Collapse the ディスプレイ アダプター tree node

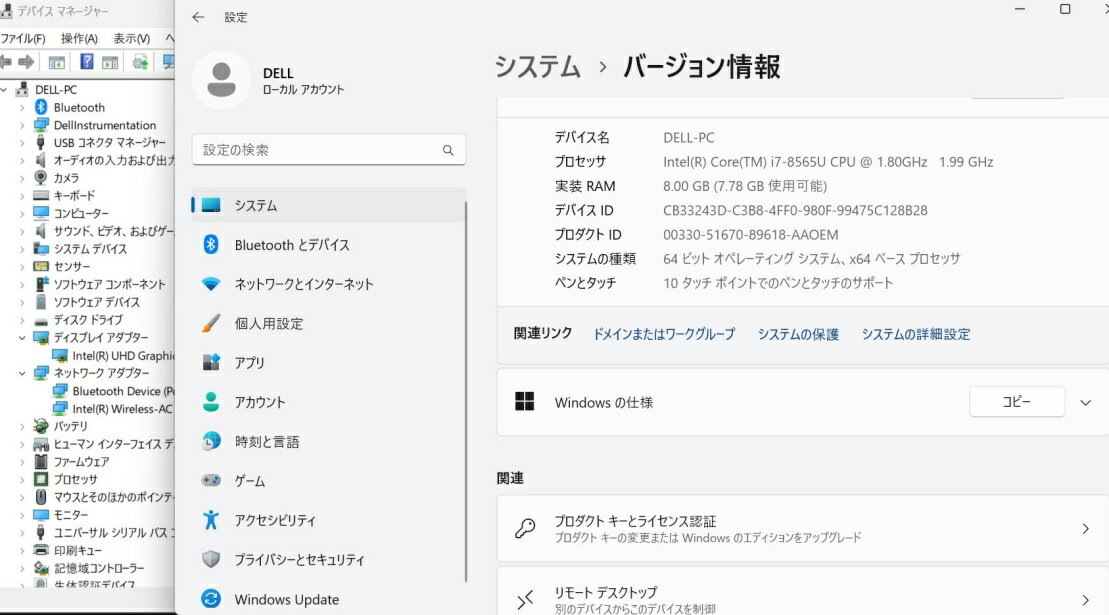click(x=23, y=338)
